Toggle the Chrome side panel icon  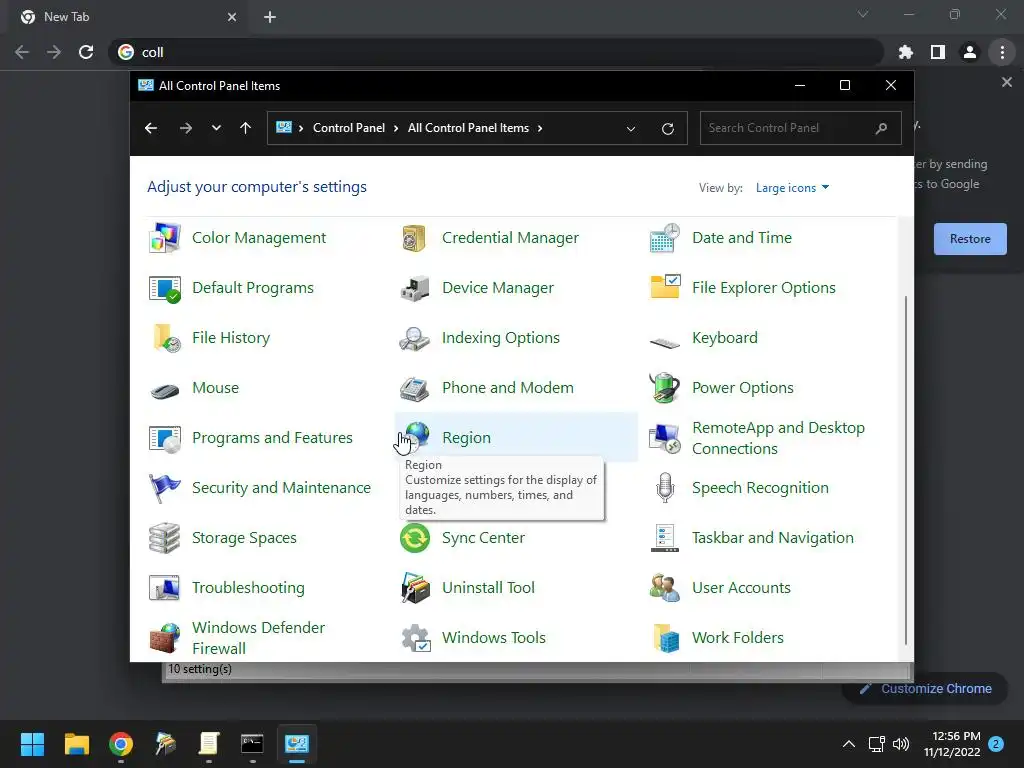pyautogui.click(x=937, y=52)
